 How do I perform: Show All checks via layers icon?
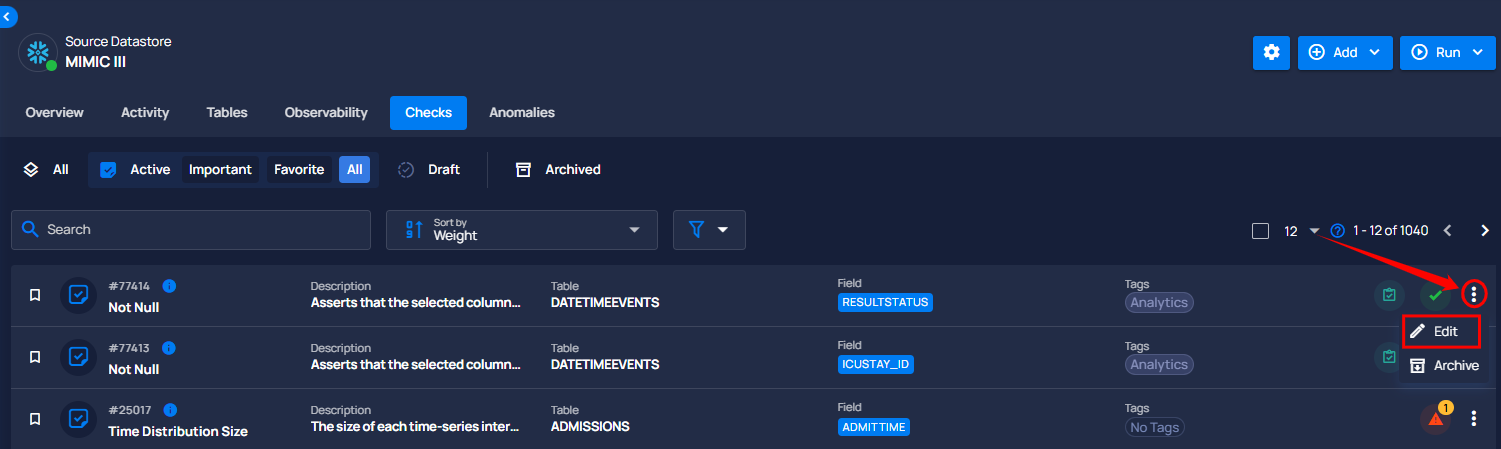[46, 170]
